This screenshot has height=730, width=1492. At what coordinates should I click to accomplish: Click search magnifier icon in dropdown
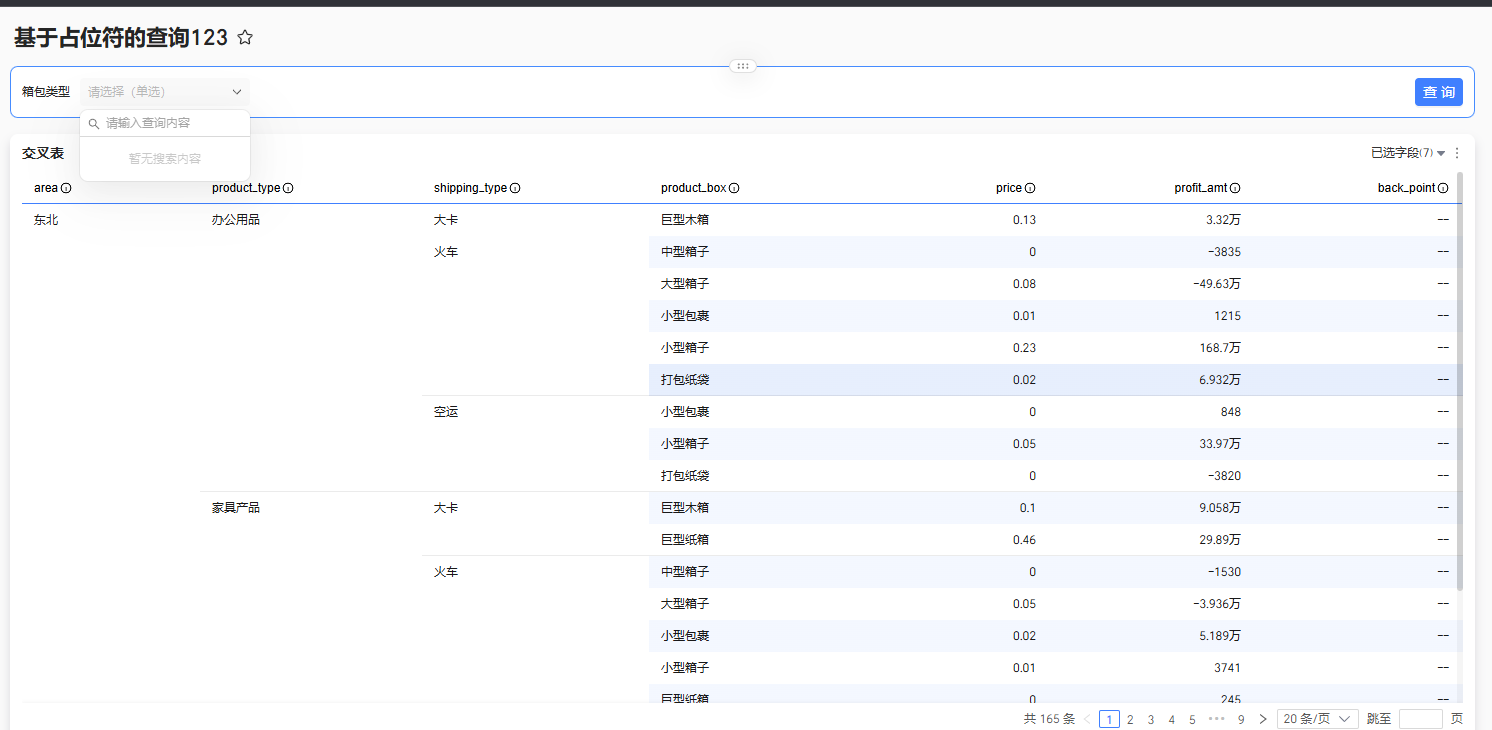(x=94, y=124)
